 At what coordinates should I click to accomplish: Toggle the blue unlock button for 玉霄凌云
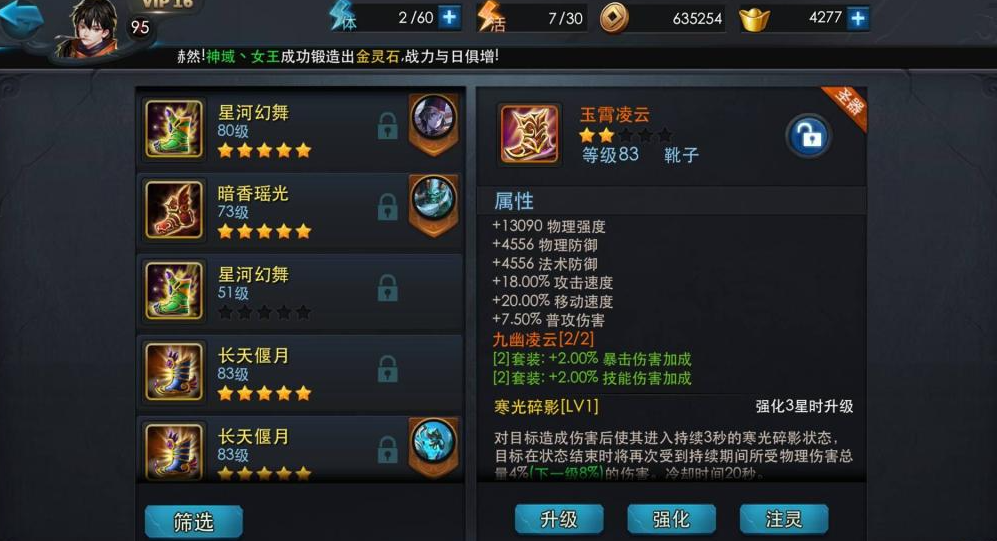tap(808, 136)
